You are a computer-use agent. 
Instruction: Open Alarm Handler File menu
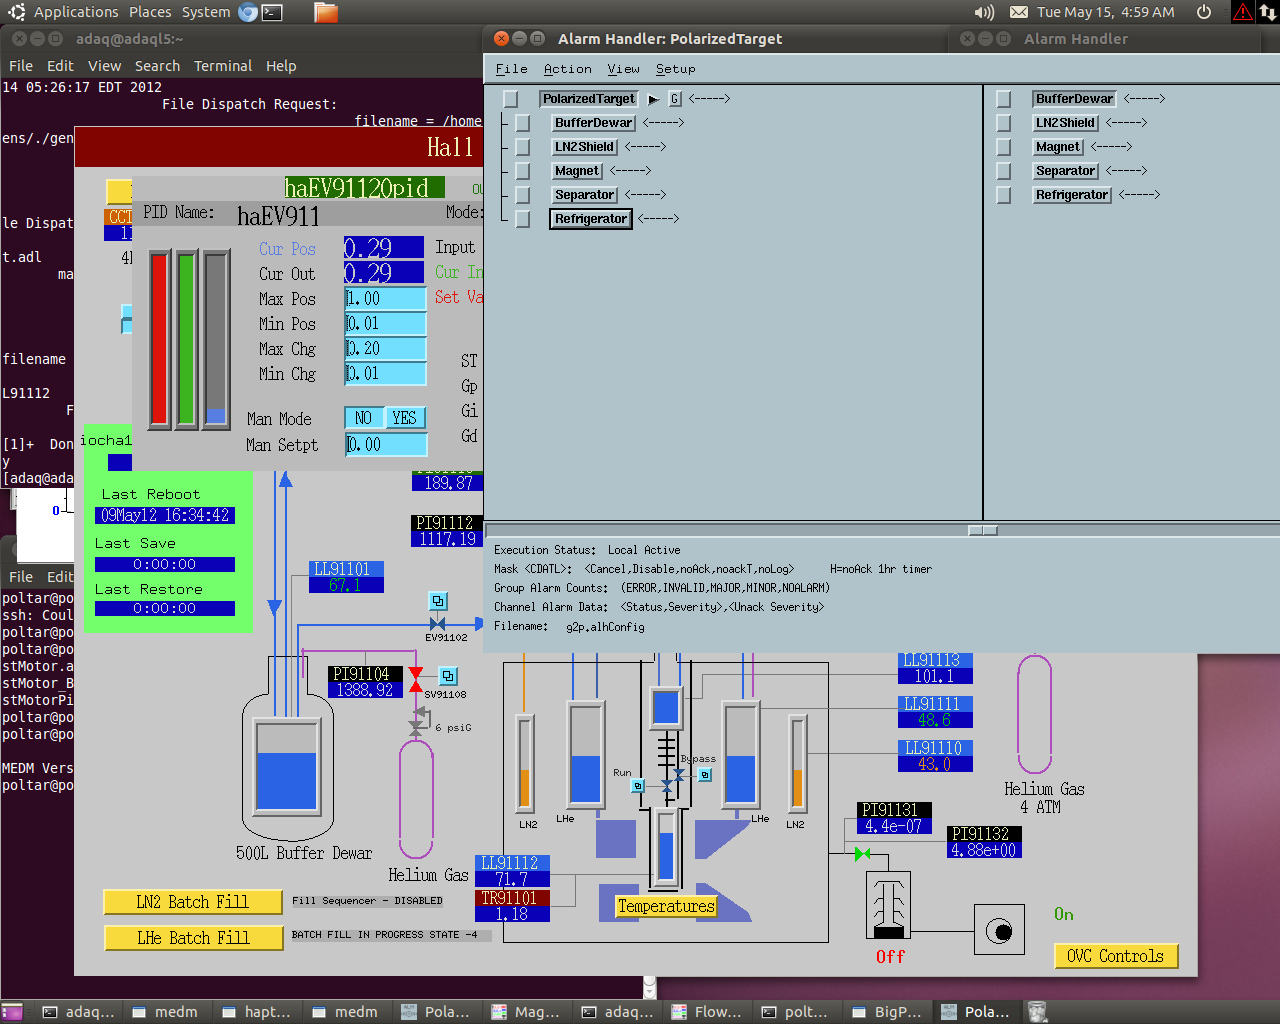click(511, 69)
